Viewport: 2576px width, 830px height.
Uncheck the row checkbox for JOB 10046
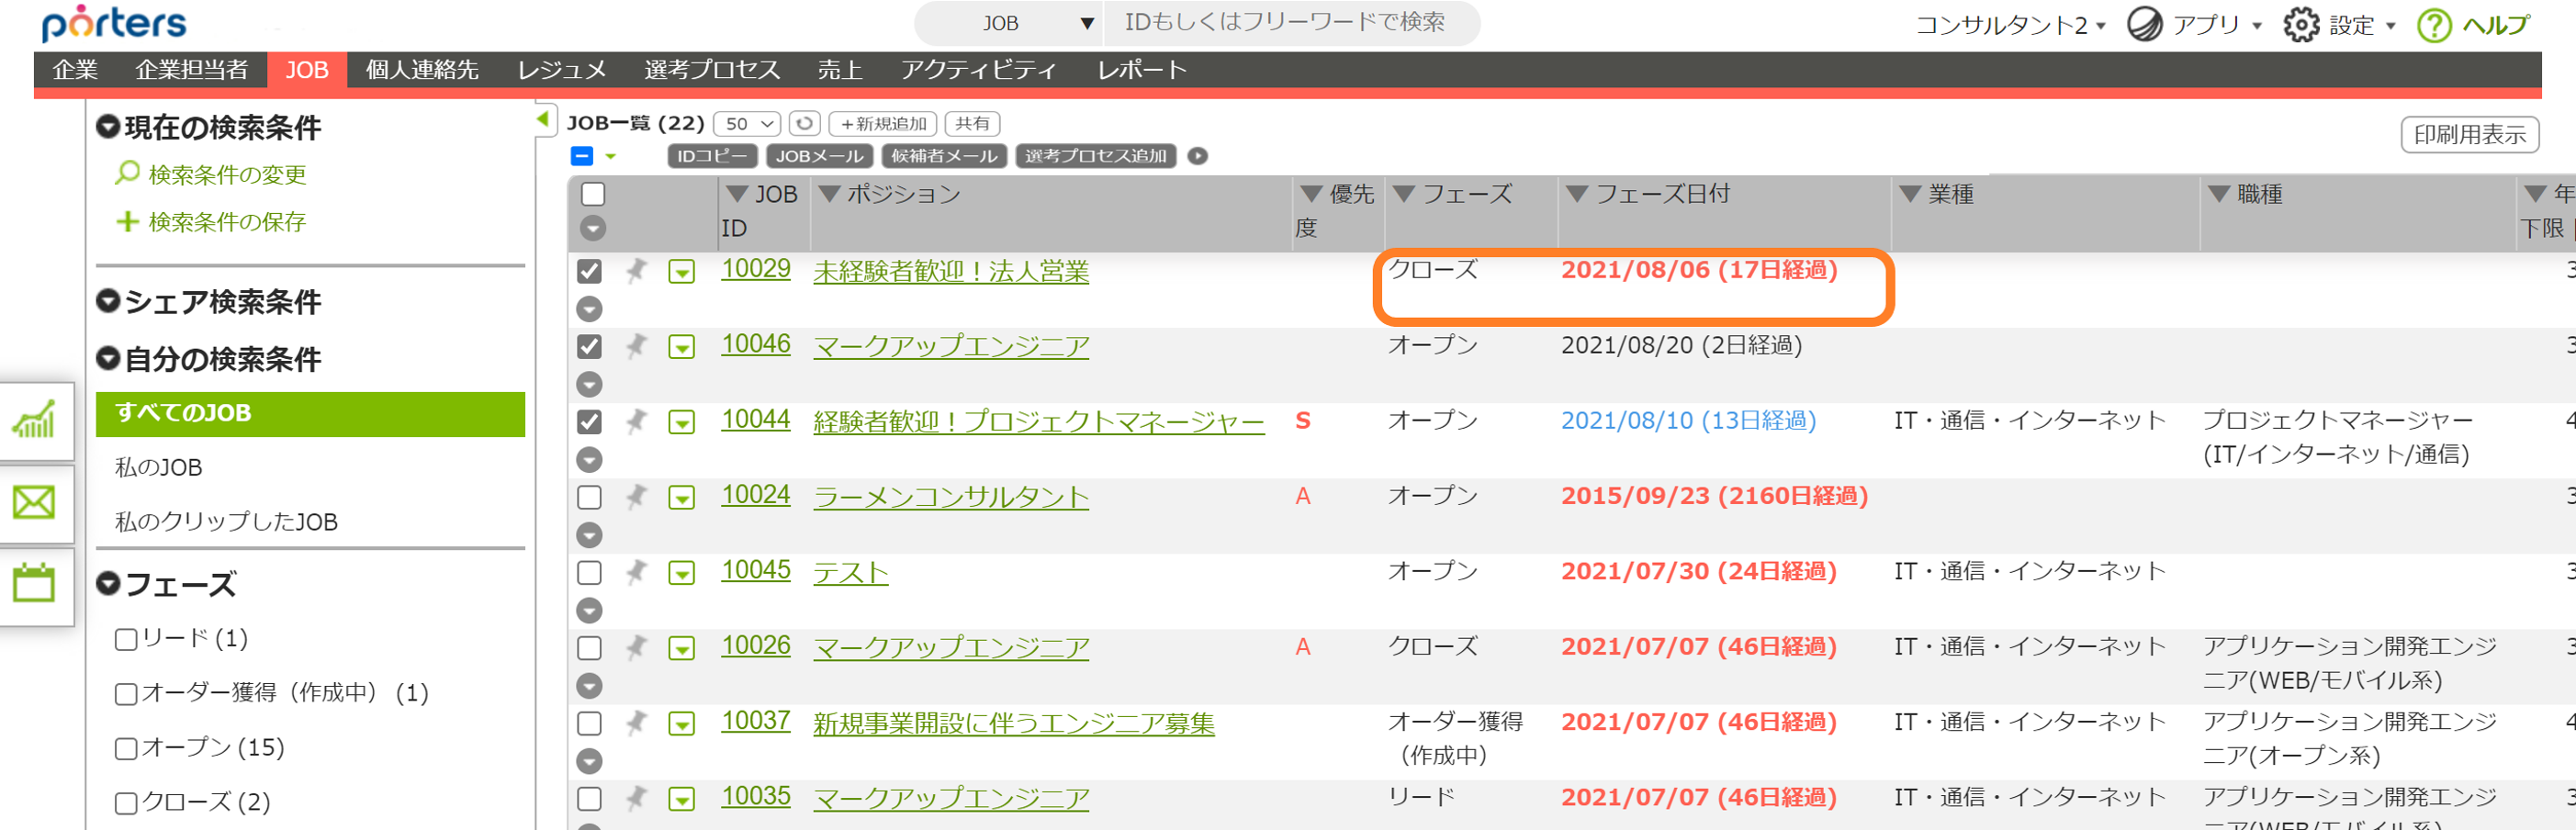coord(589,345)
